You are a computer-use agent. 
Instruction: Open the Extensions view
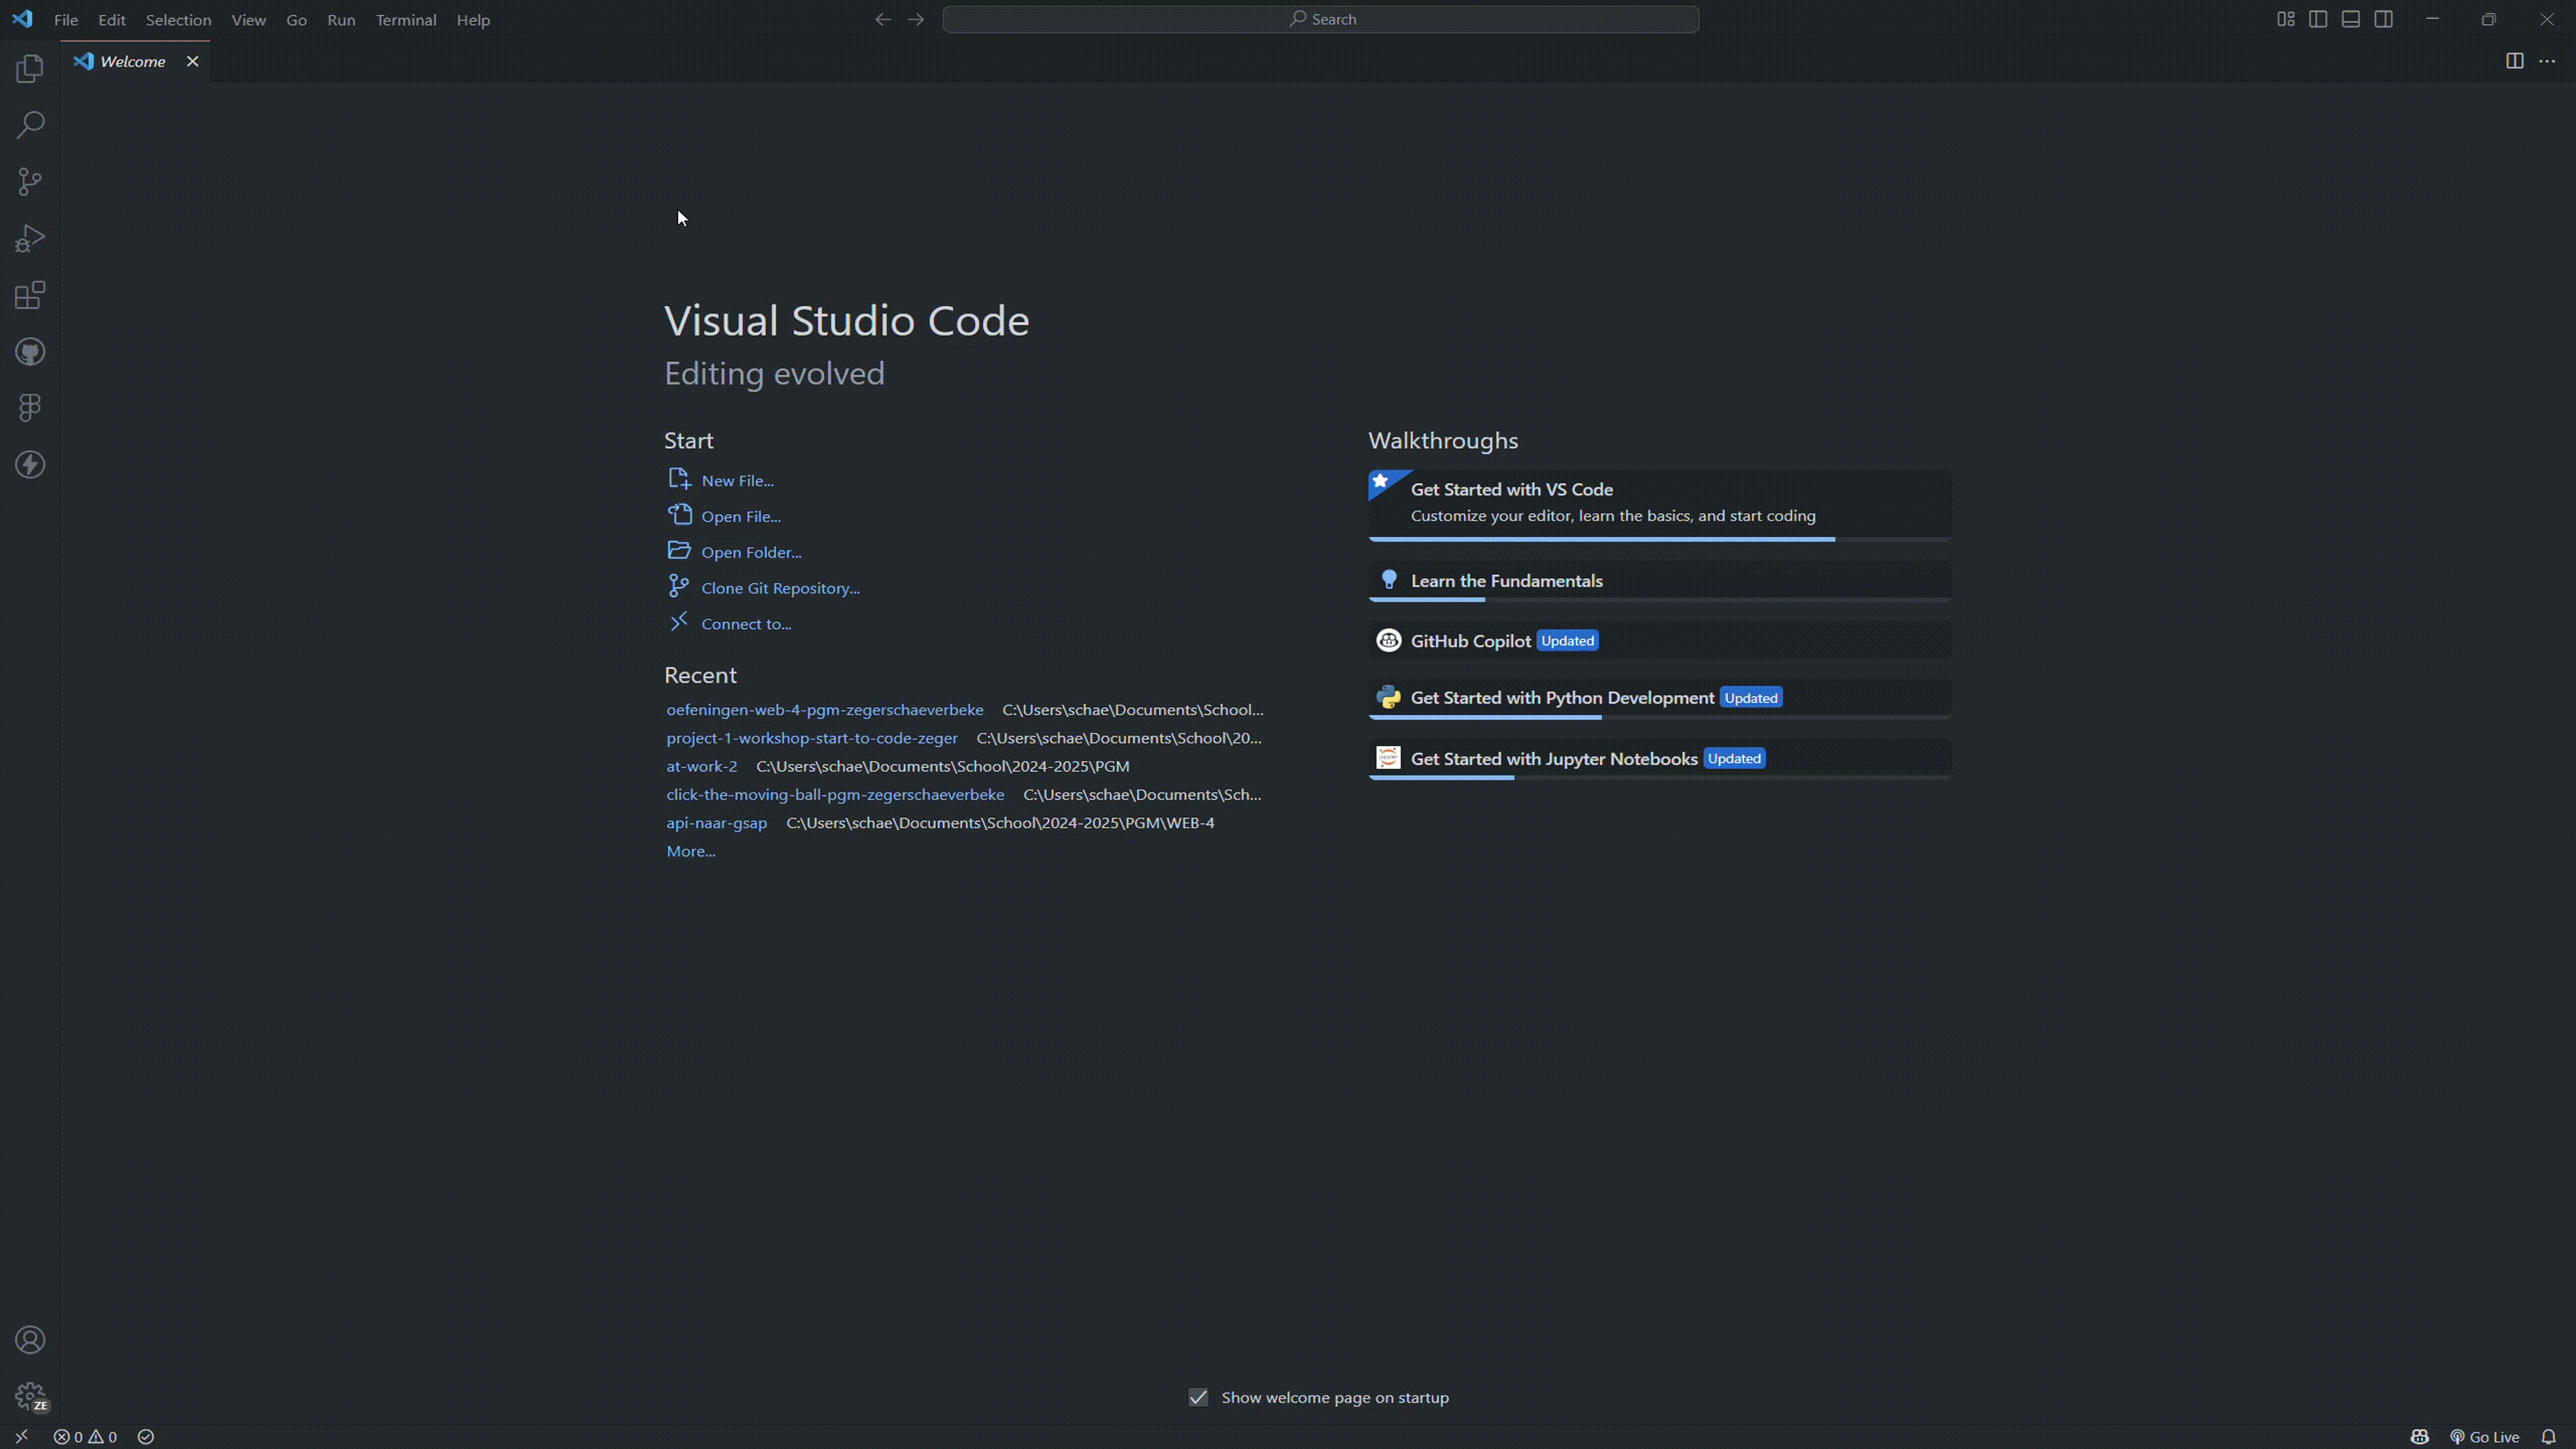30,295
